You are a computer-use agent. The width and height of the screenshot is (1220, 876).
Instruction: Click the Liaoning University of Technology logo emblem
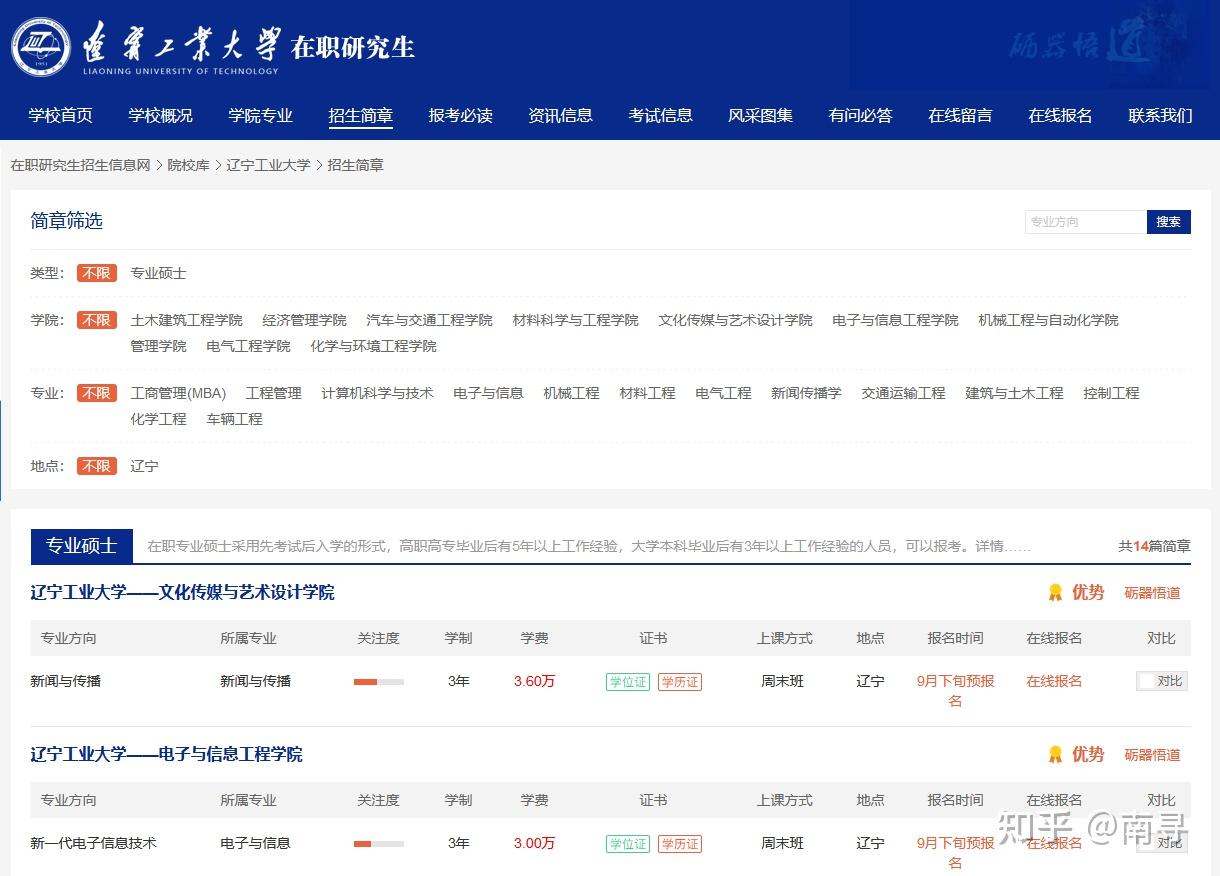click(41, 47)
